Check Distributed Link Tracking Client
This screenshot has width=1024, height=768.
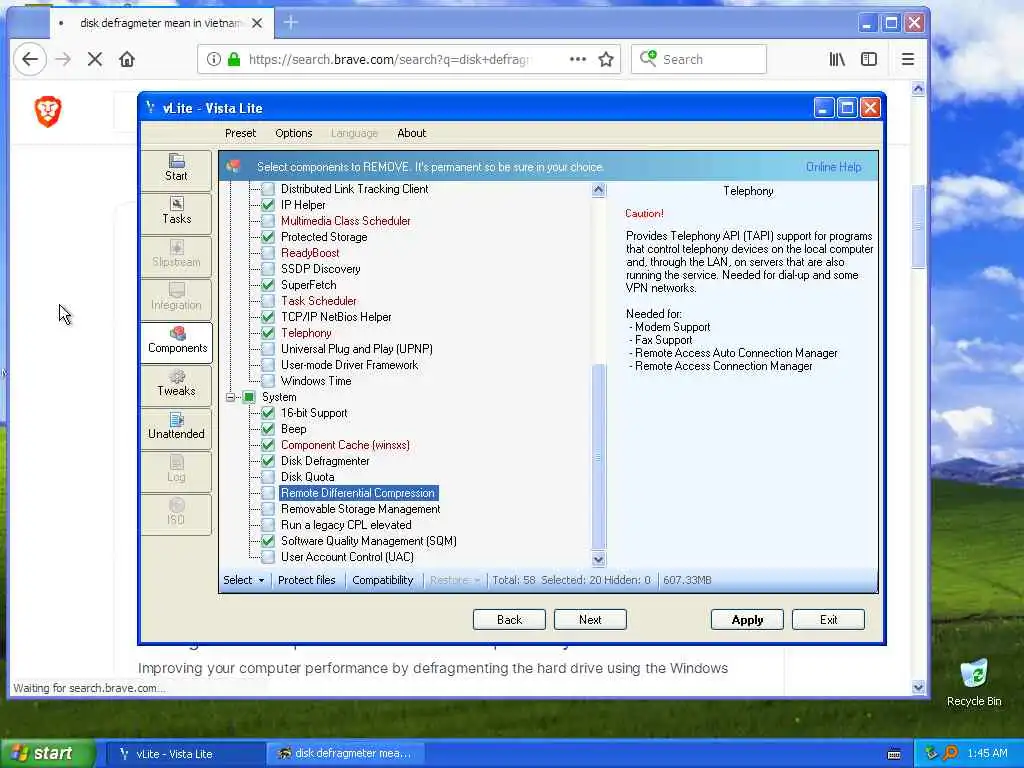[268, 189]
